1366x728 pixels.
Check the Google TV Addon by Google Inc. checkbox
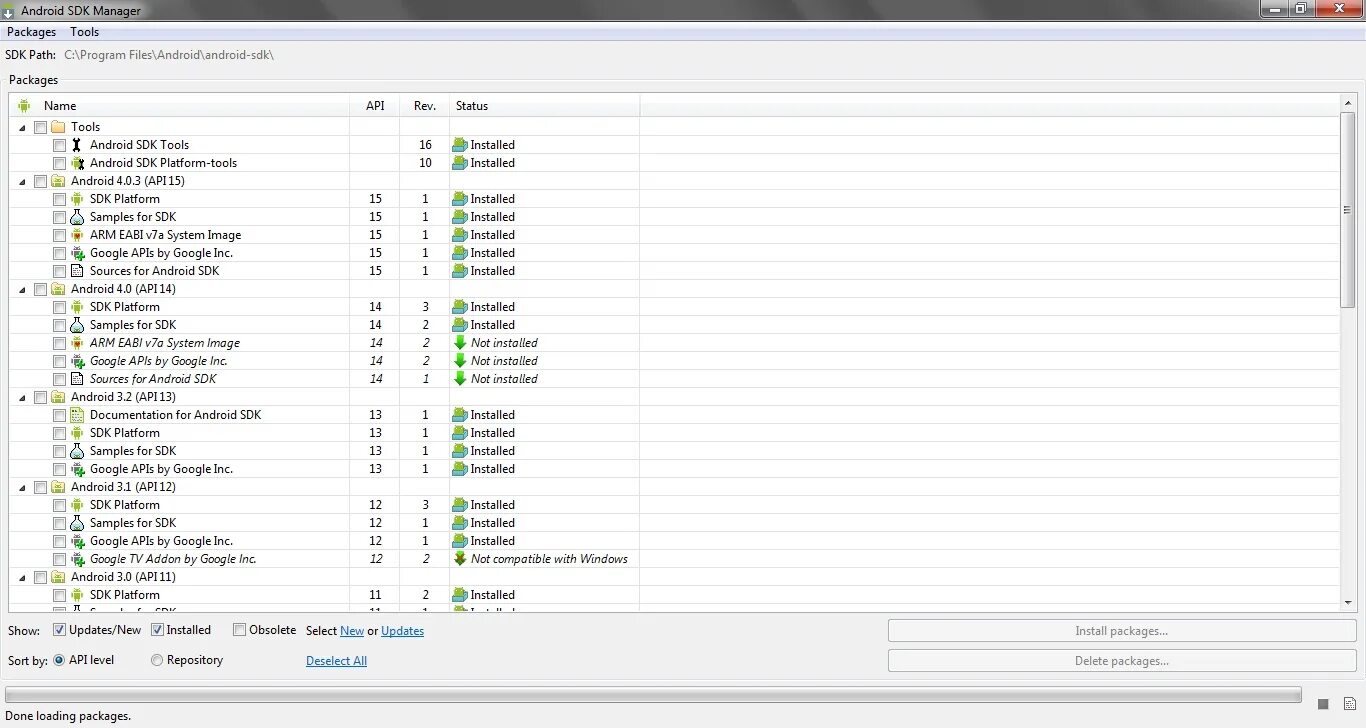point(59,559)
